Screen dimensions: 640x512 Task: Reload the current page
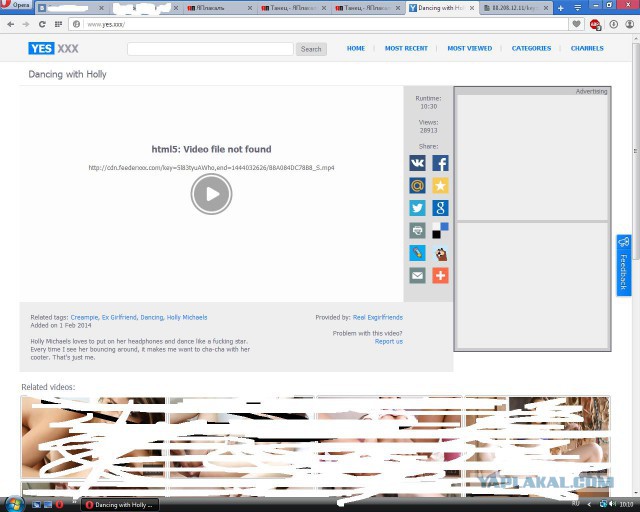(x=42, y=24)
